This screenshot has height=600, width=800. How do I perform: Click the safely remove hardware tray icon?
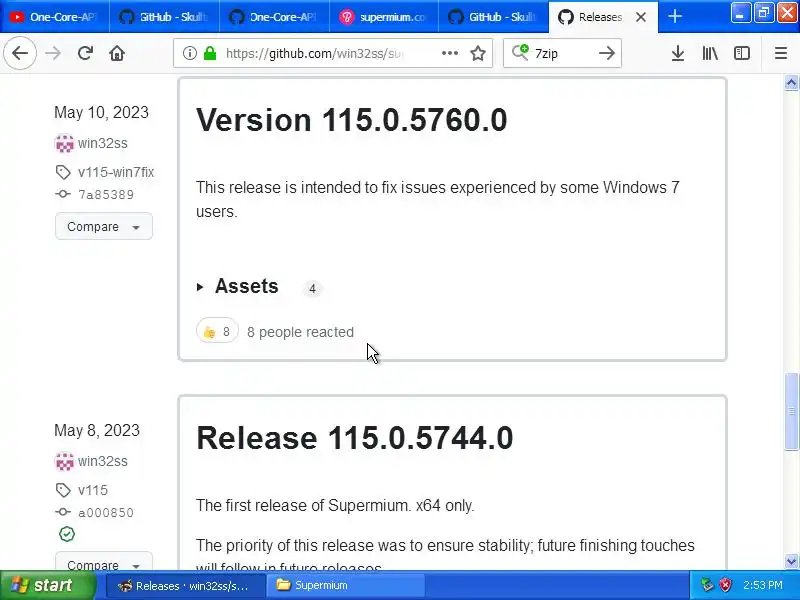point(707,585)
